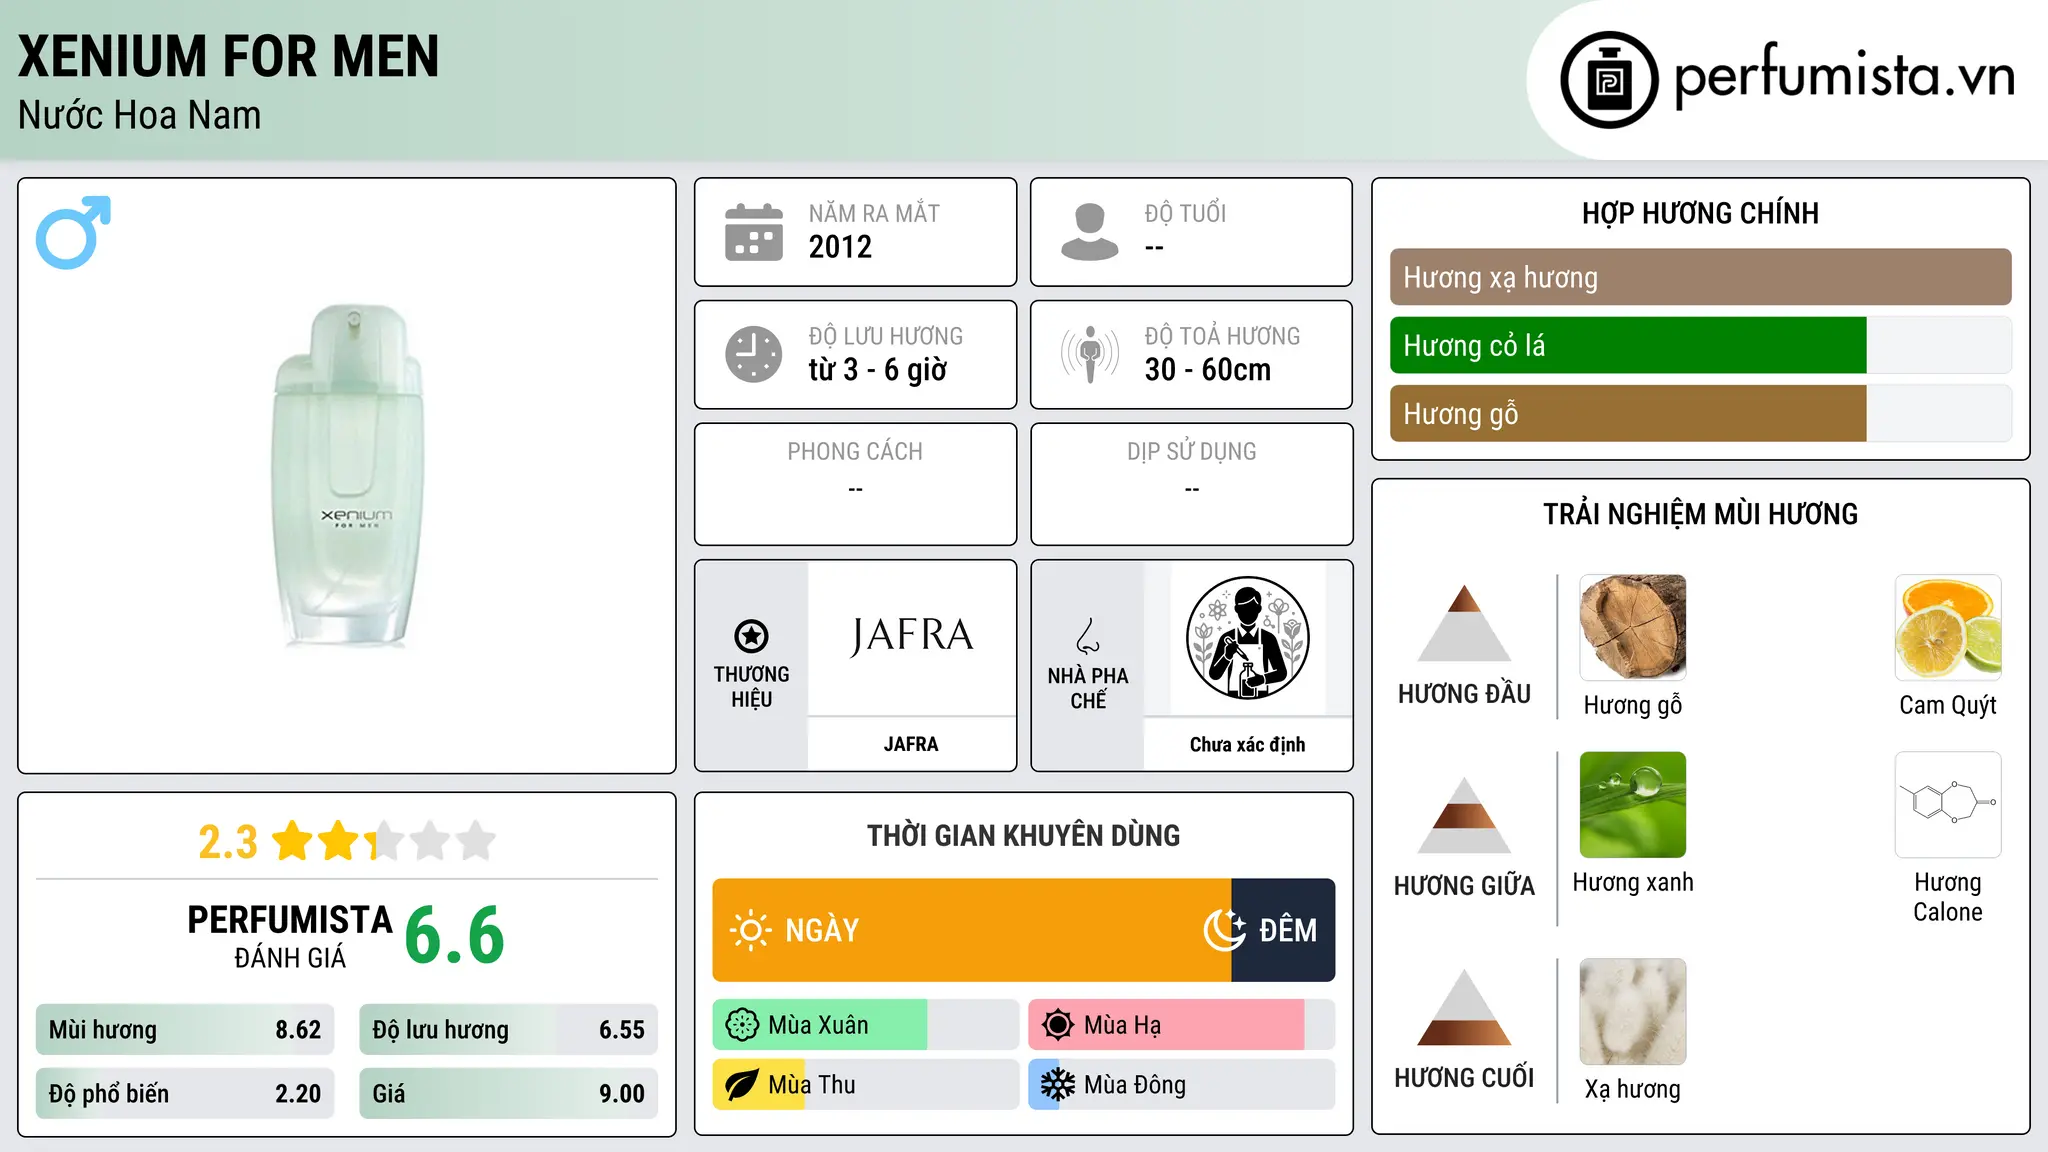
Task: Select the Hương gỗ wood note thumbnail
Action: coord(1633,628)
